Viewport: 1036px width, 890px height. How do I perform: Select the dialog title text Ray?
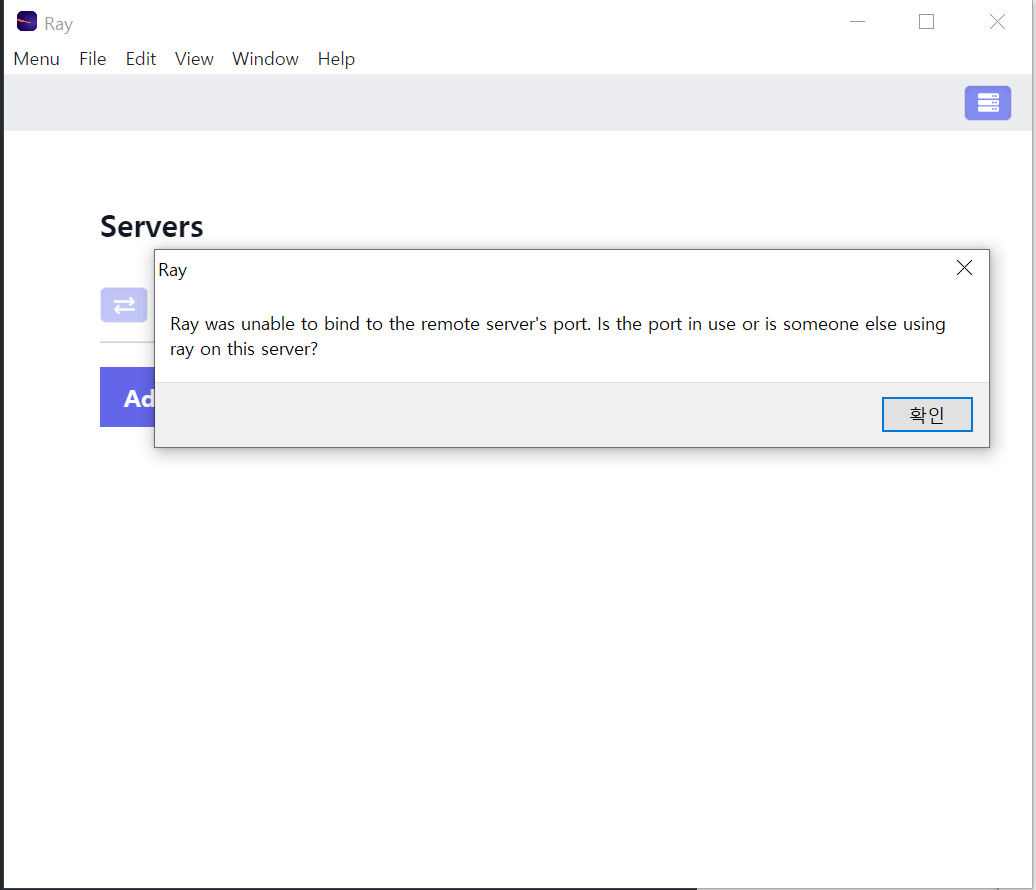coord(172,269)
